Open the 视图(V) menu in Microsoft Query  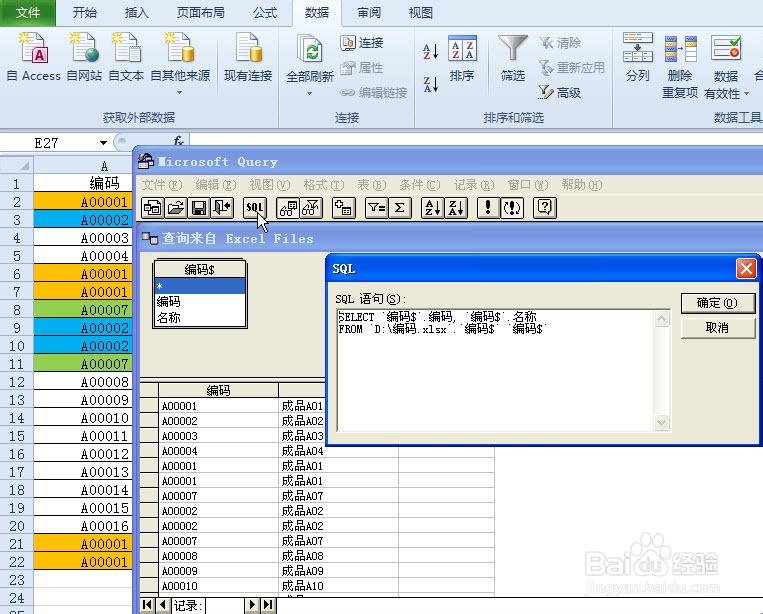[x=270, y=185]
